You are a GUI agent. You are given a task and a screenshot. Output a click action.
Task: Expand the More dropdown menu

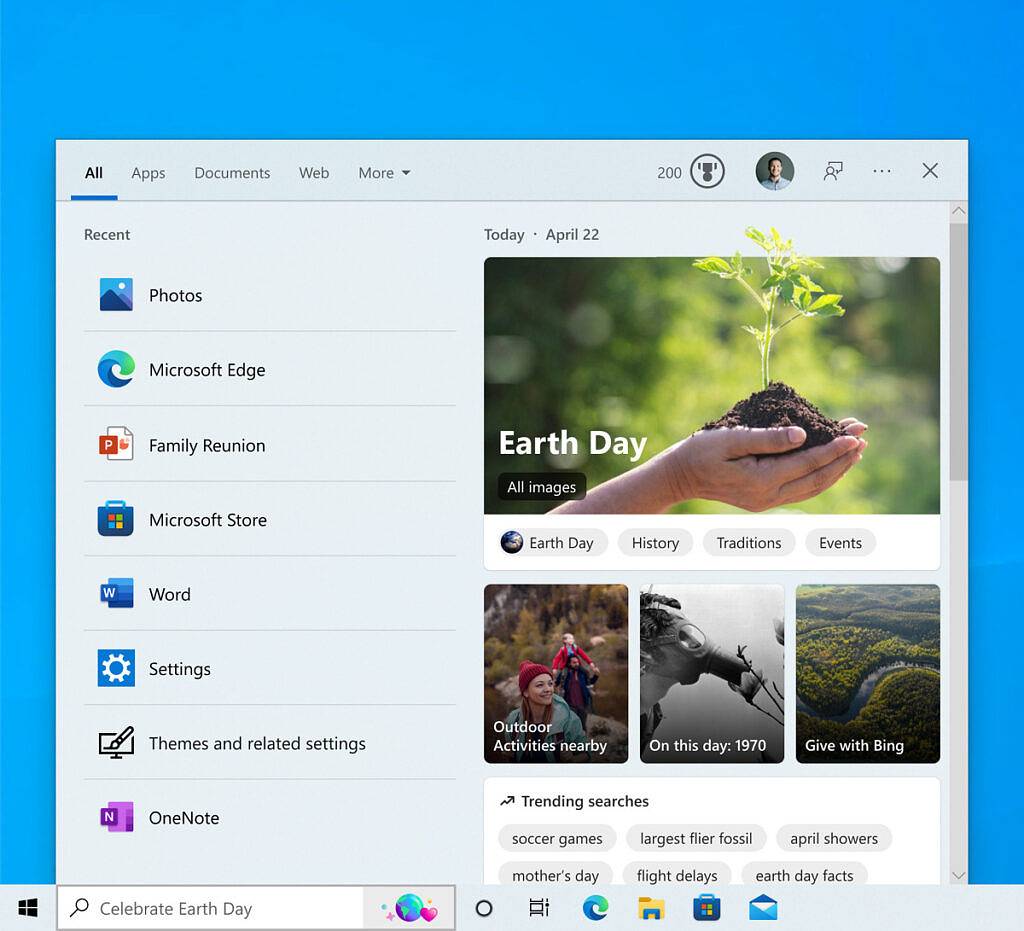(x=384, y=173)
